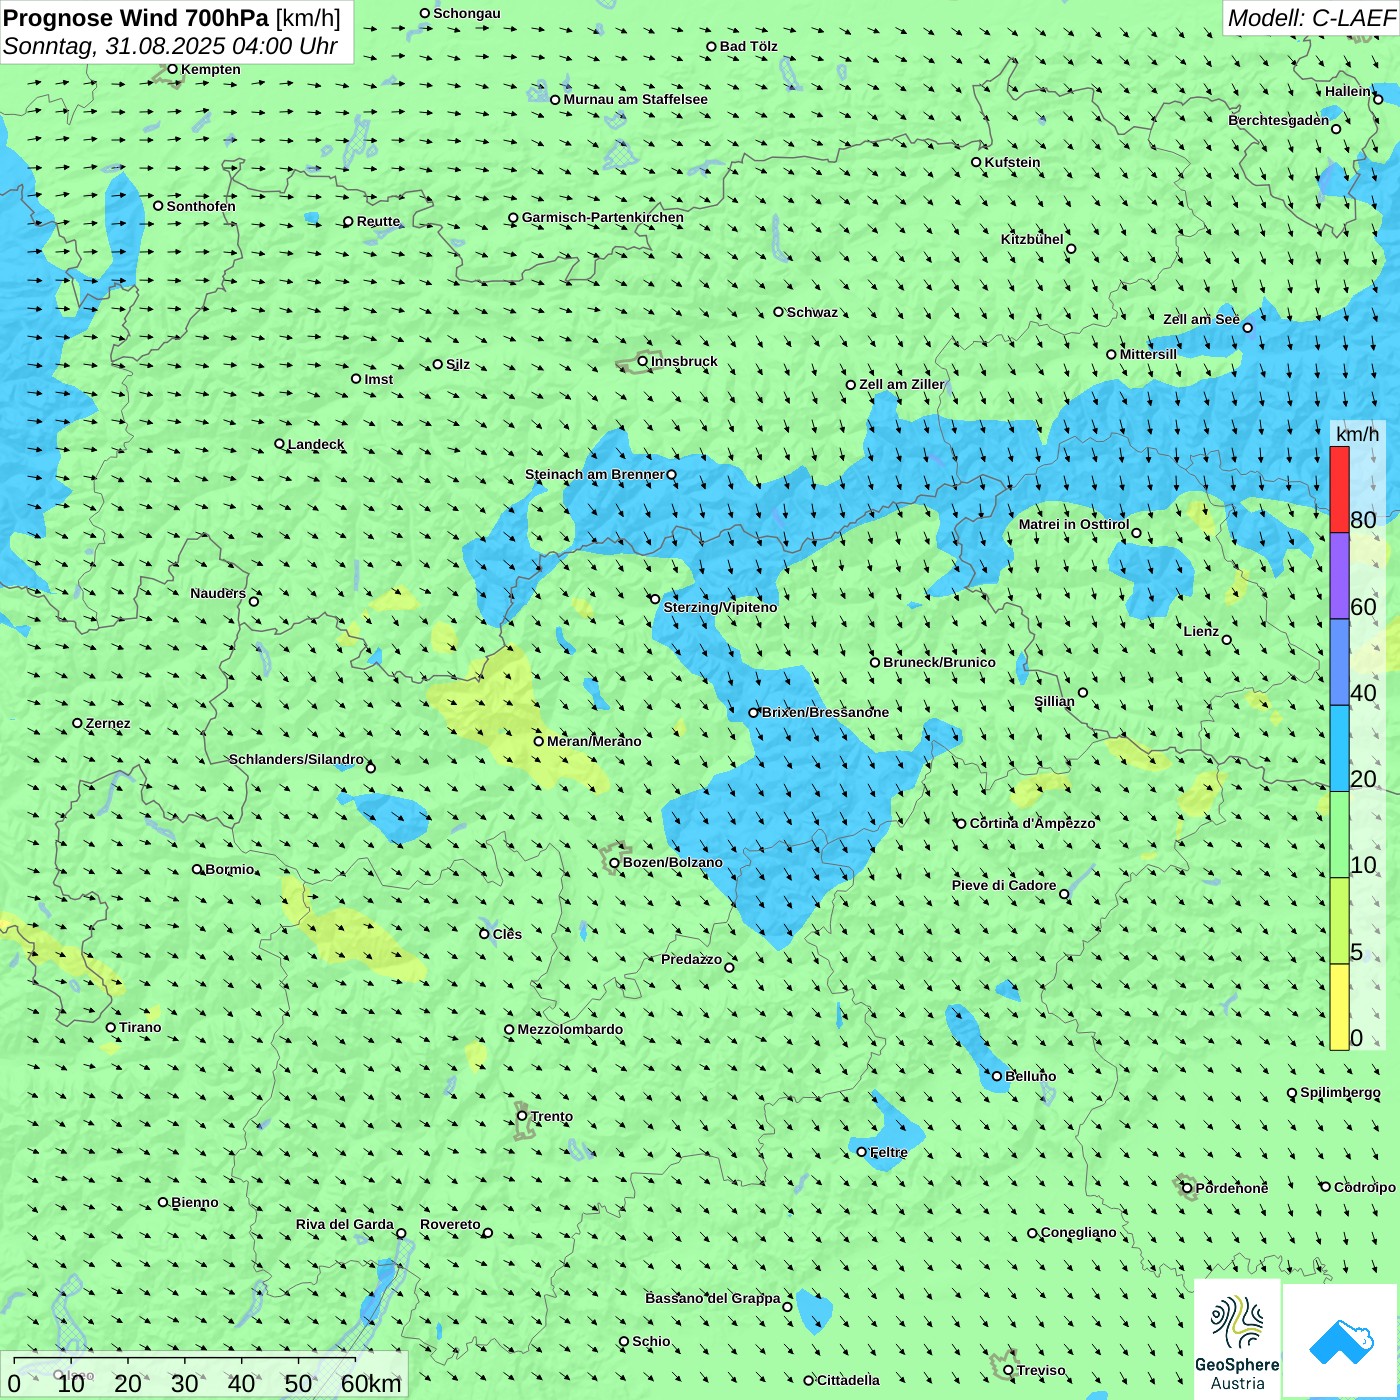
Task: Click the Feltre label
Action: click(889, 1152)
